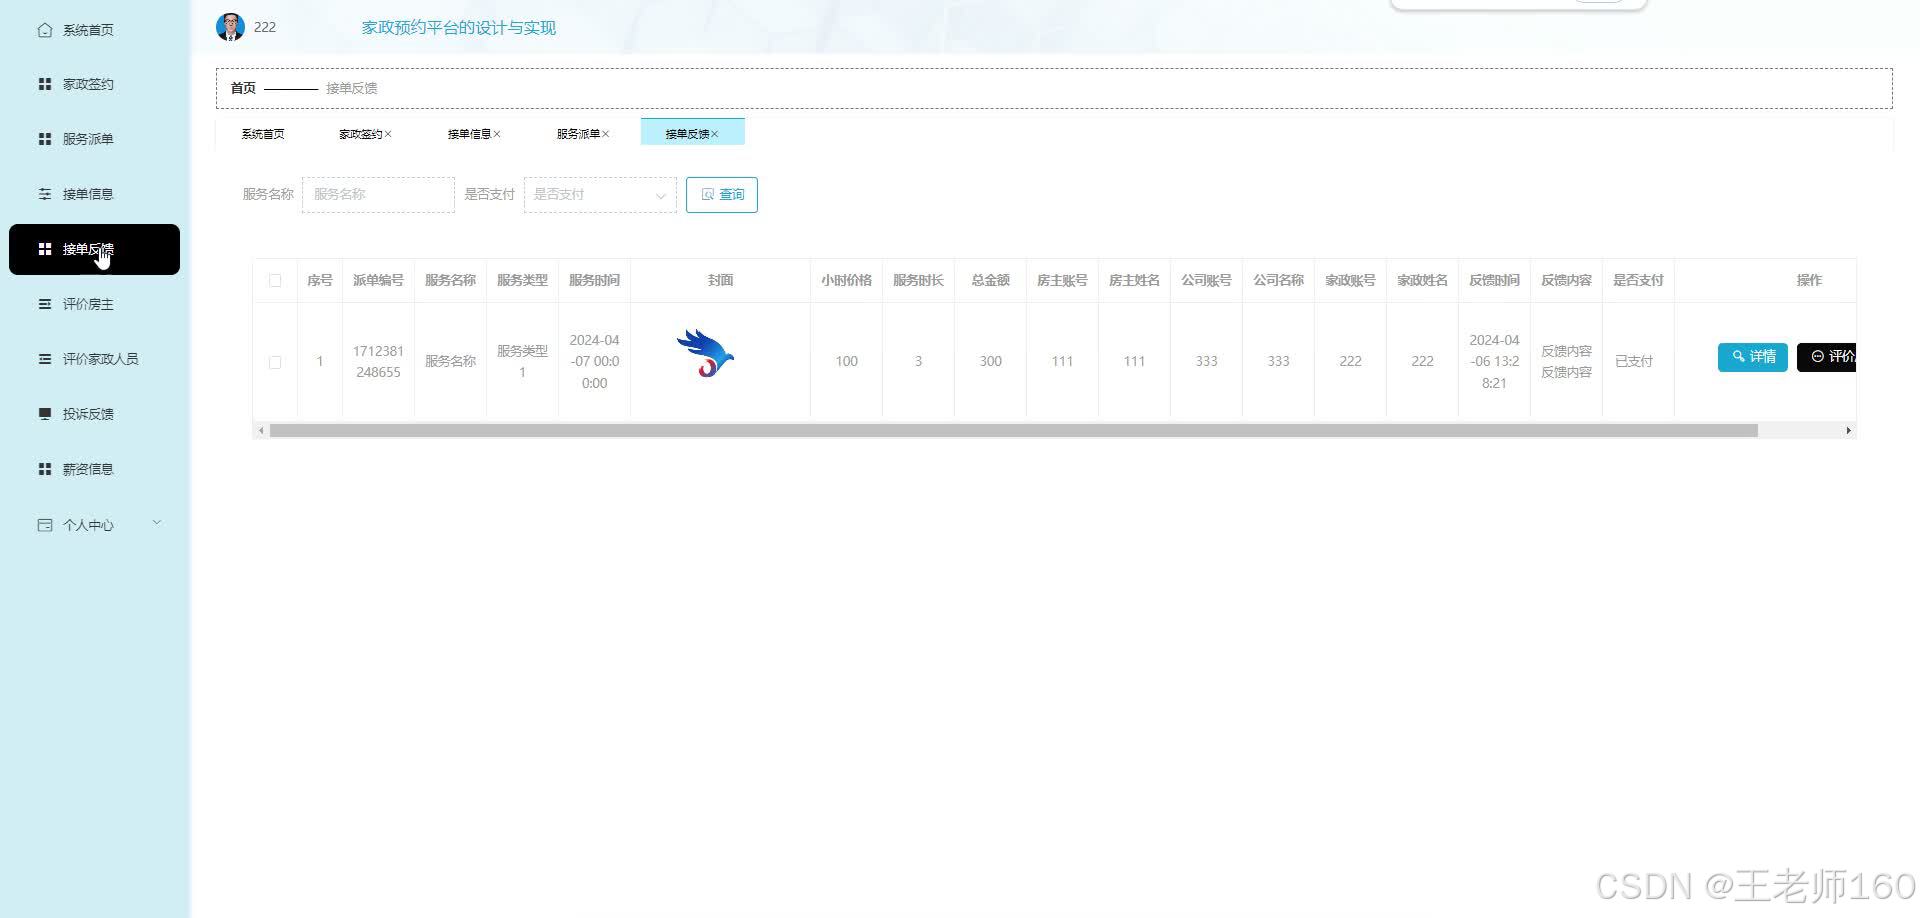Click the black 评价 button in row 1
Screen dimensions: 1920x918
click(x=1827, y=357)
